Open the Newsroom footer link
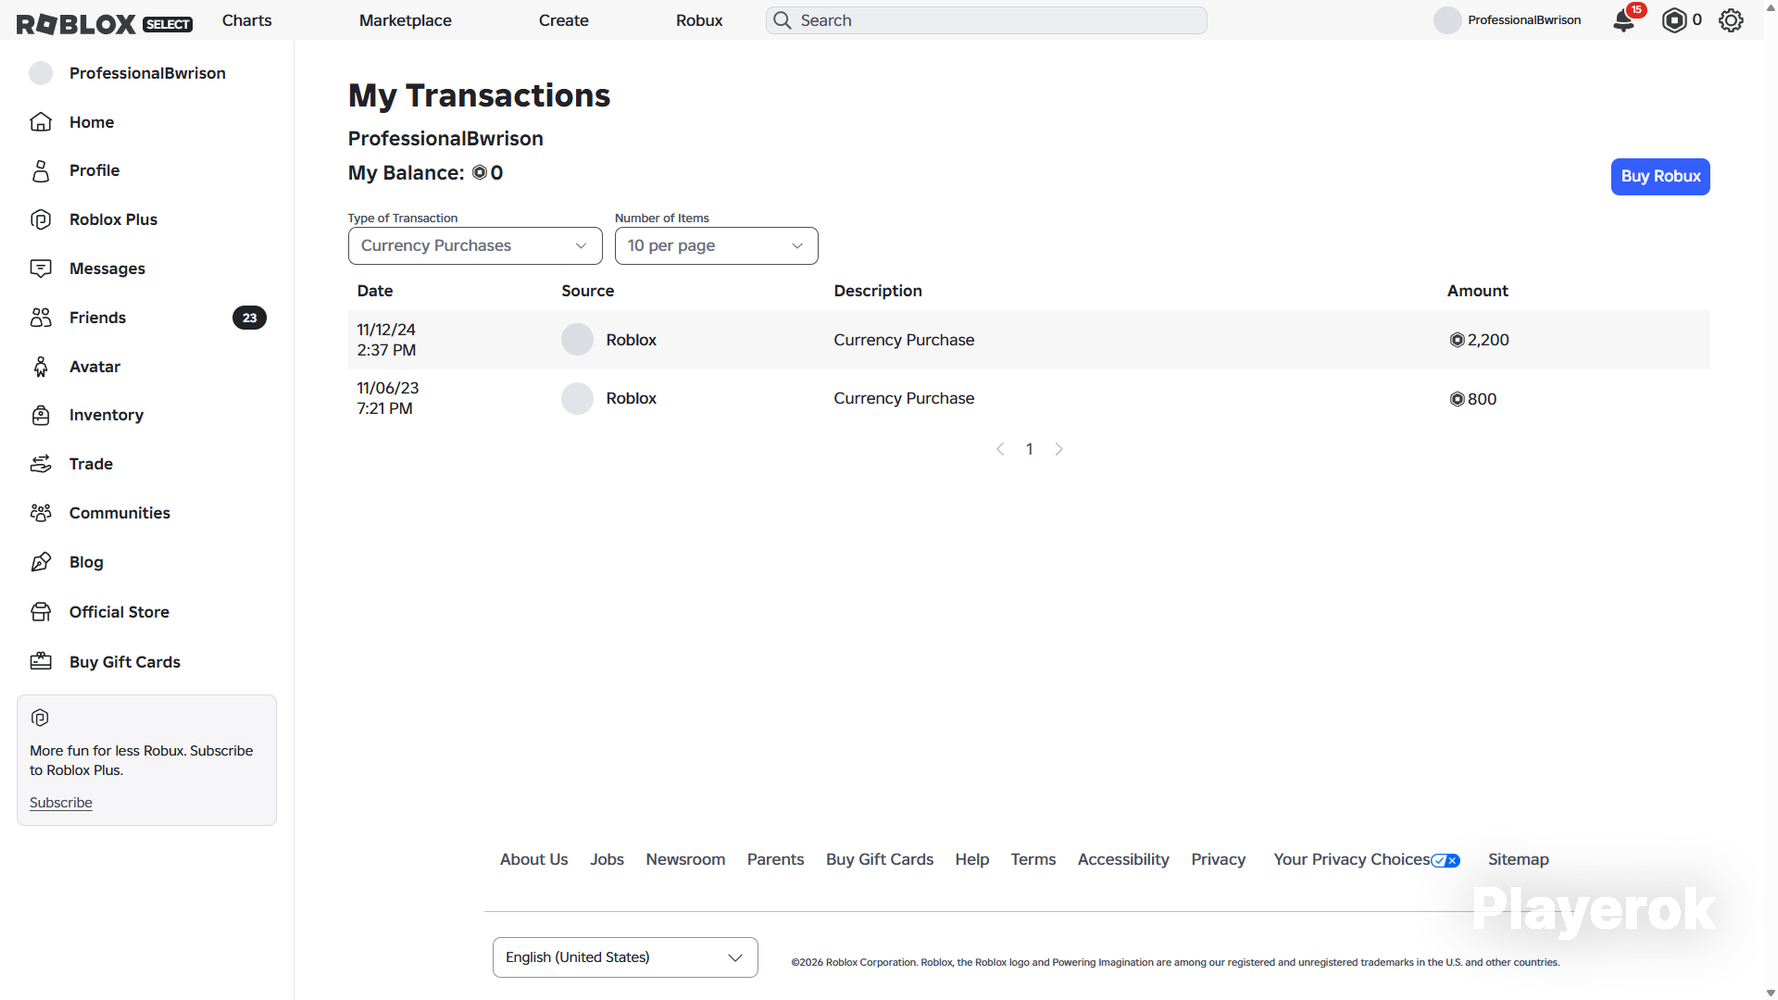 pos(685,860)
